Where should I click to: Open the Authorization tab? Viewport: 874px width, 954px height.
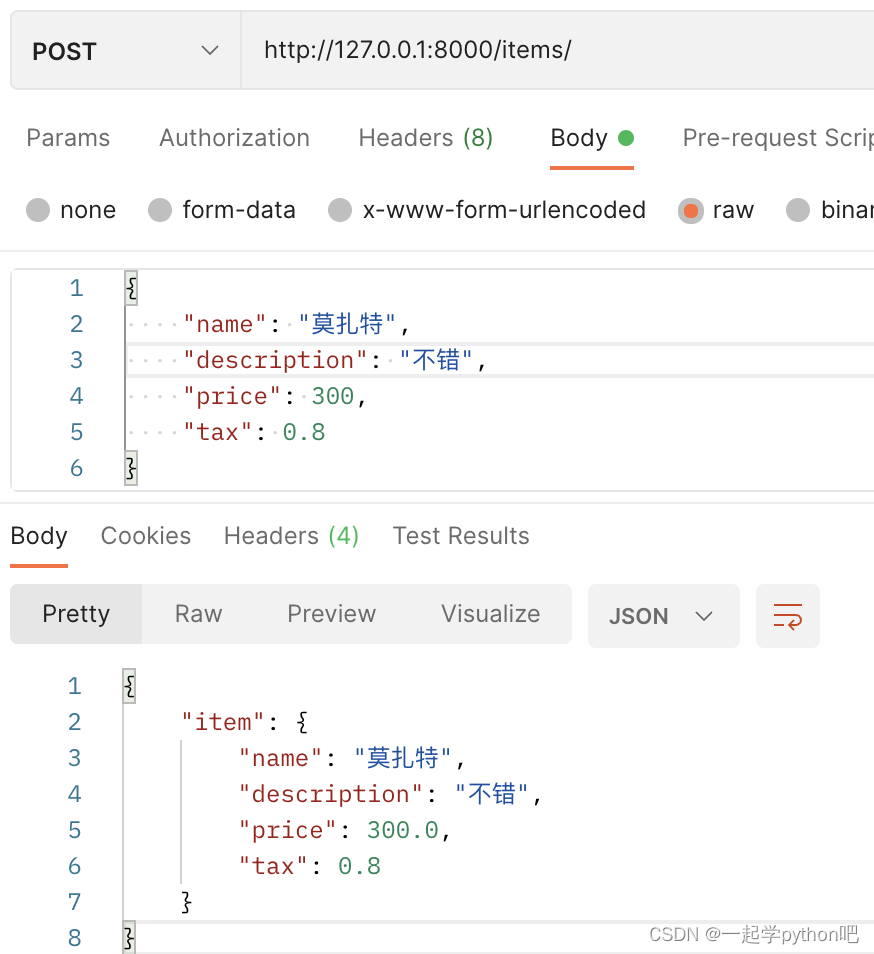point(234,138)
